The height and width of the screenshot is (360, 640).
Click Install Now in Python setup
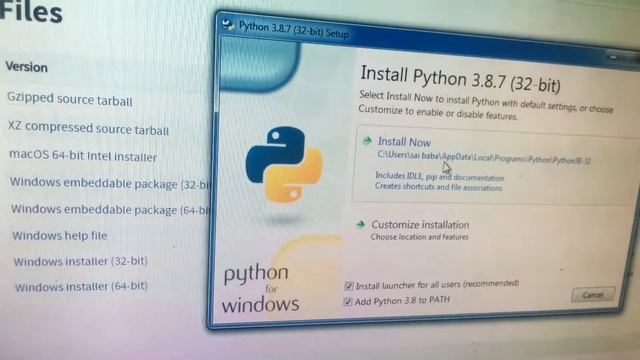404,142
